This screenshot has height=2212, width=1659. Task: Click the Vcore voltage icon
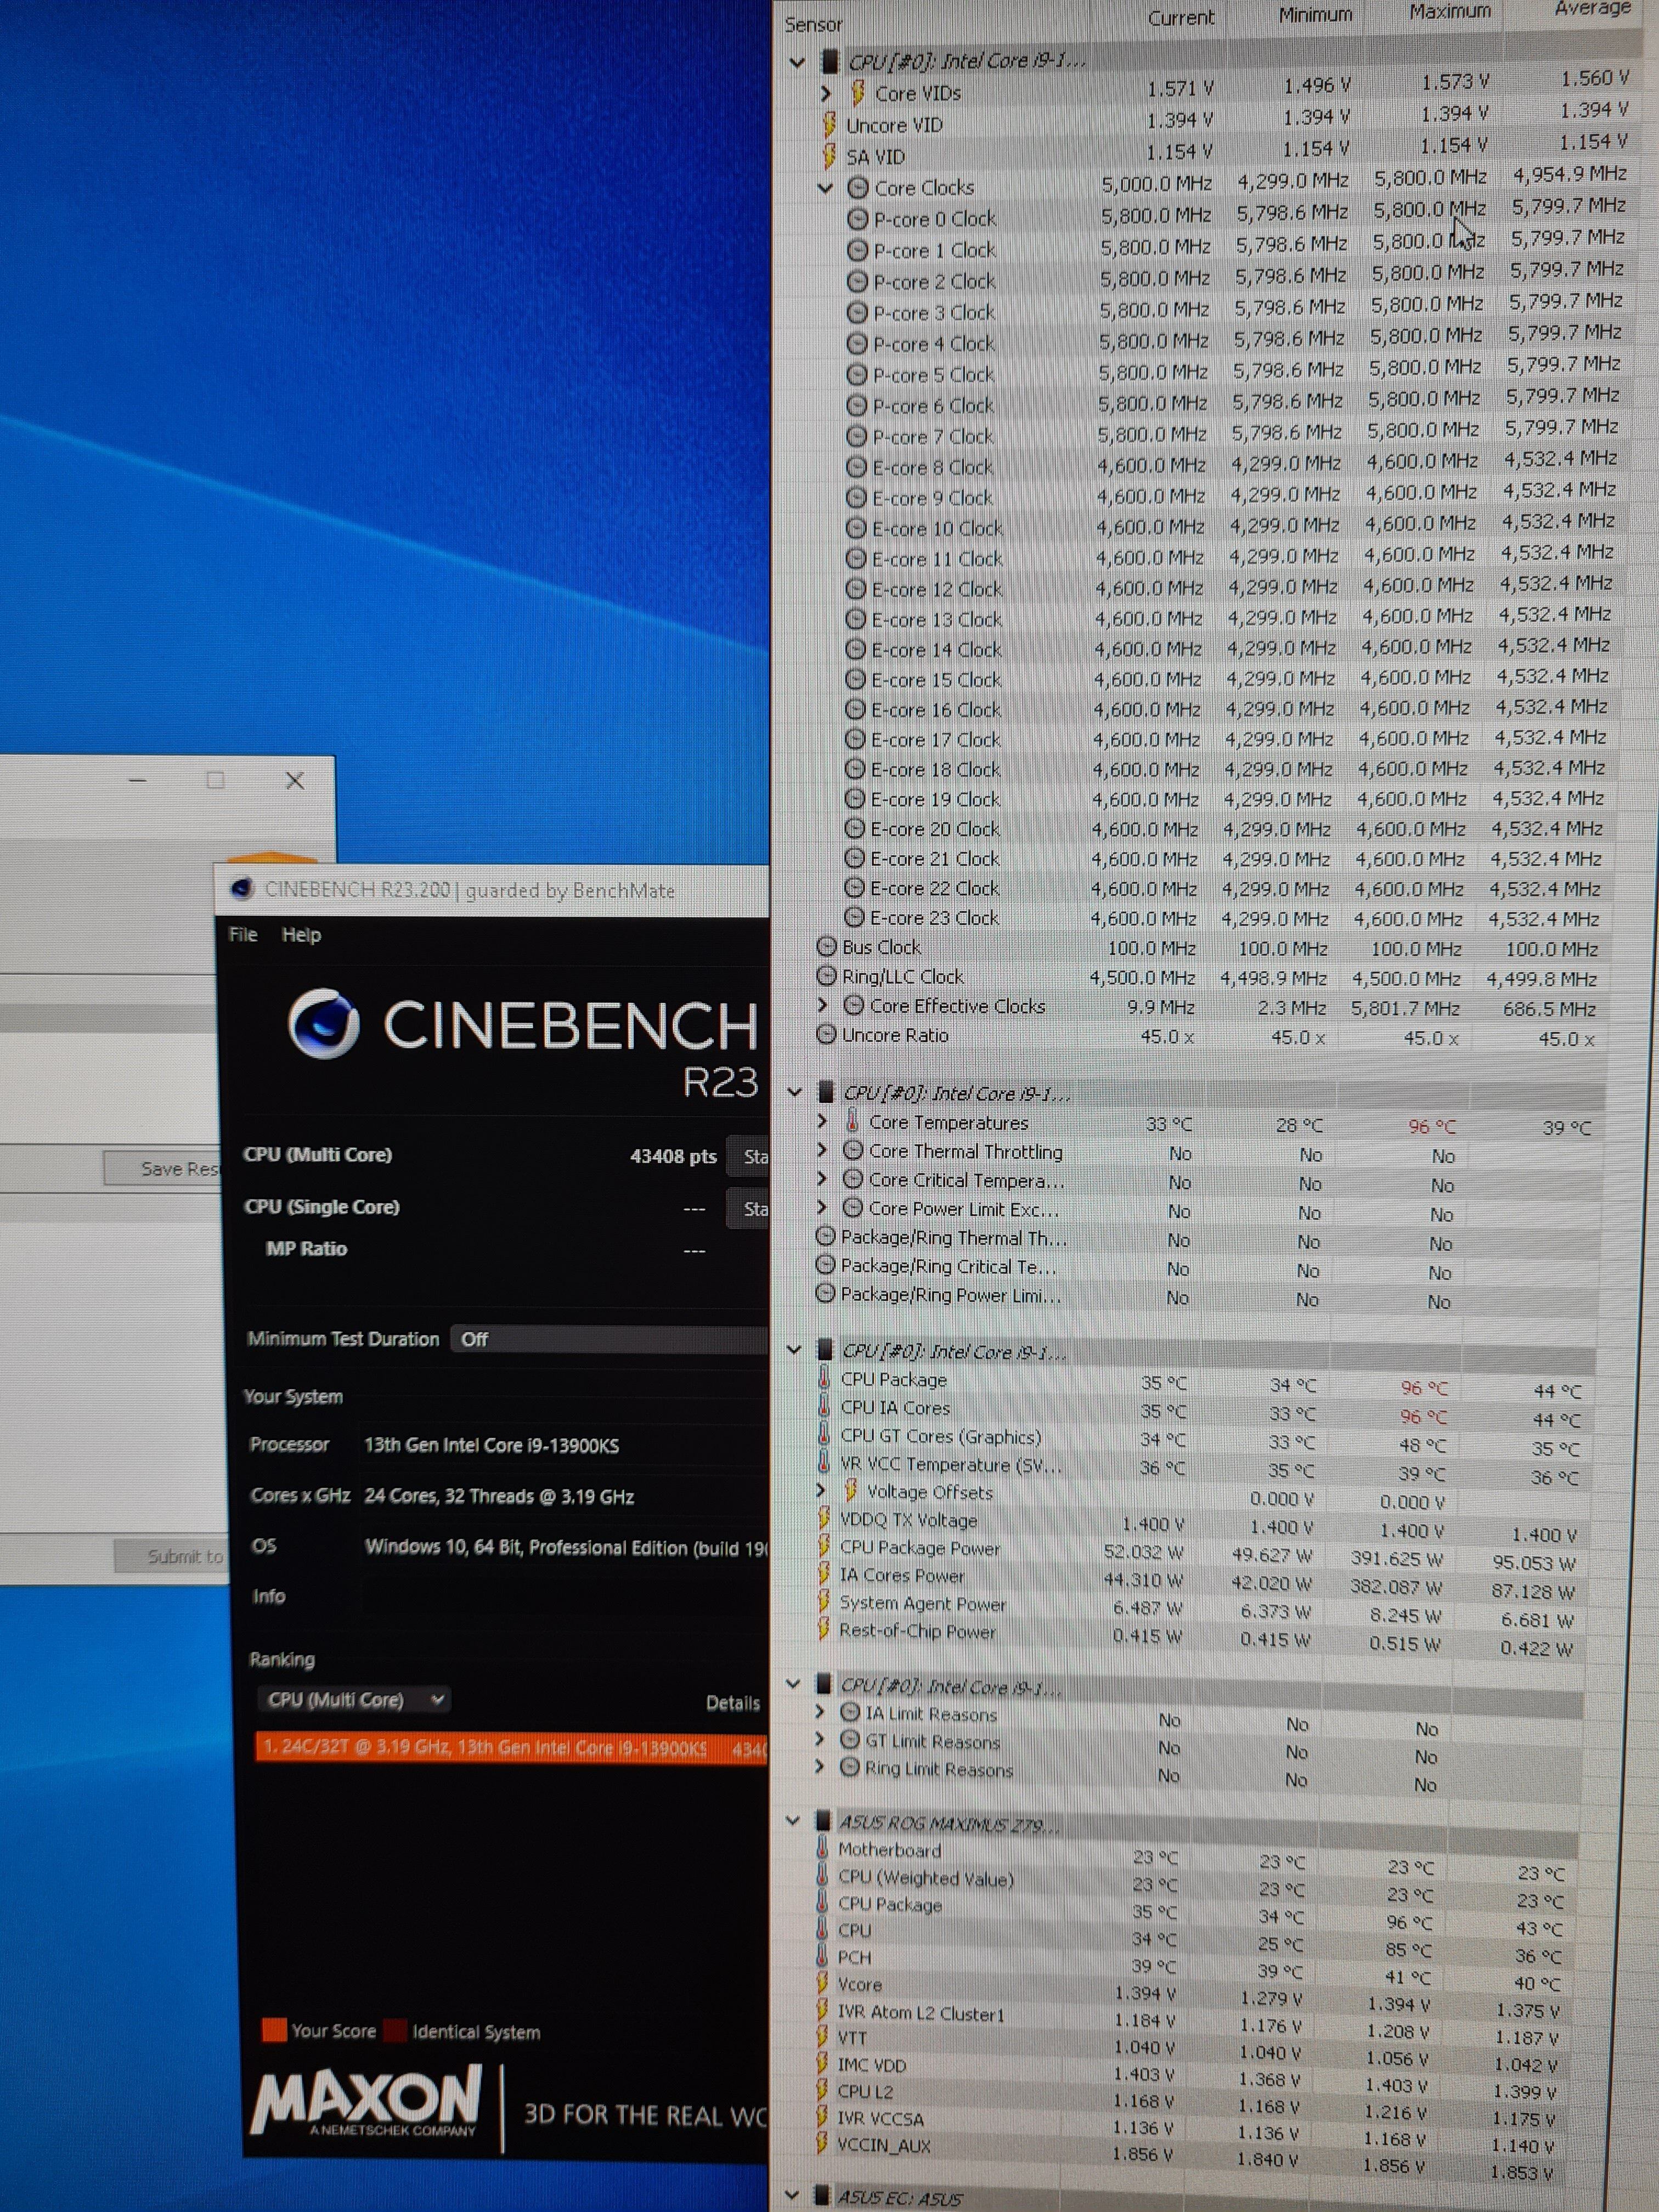coord(823,1984)
